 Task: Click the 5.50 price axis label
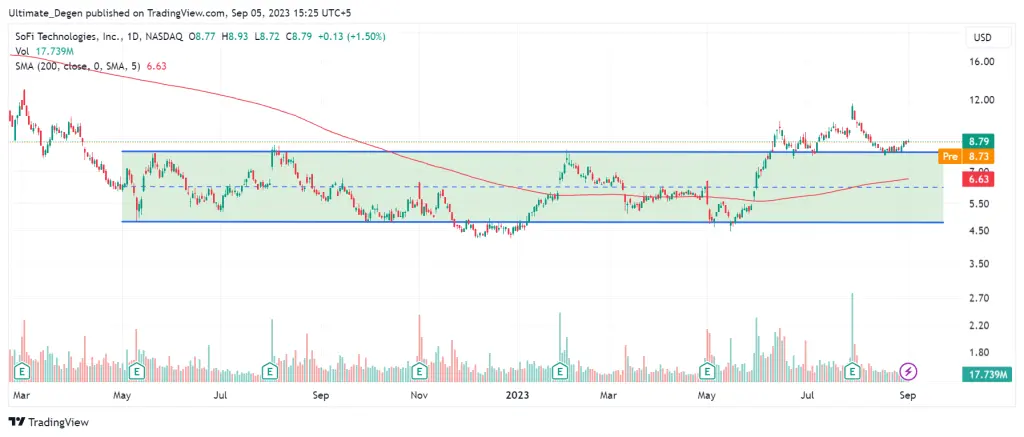[x=981, y=204]
